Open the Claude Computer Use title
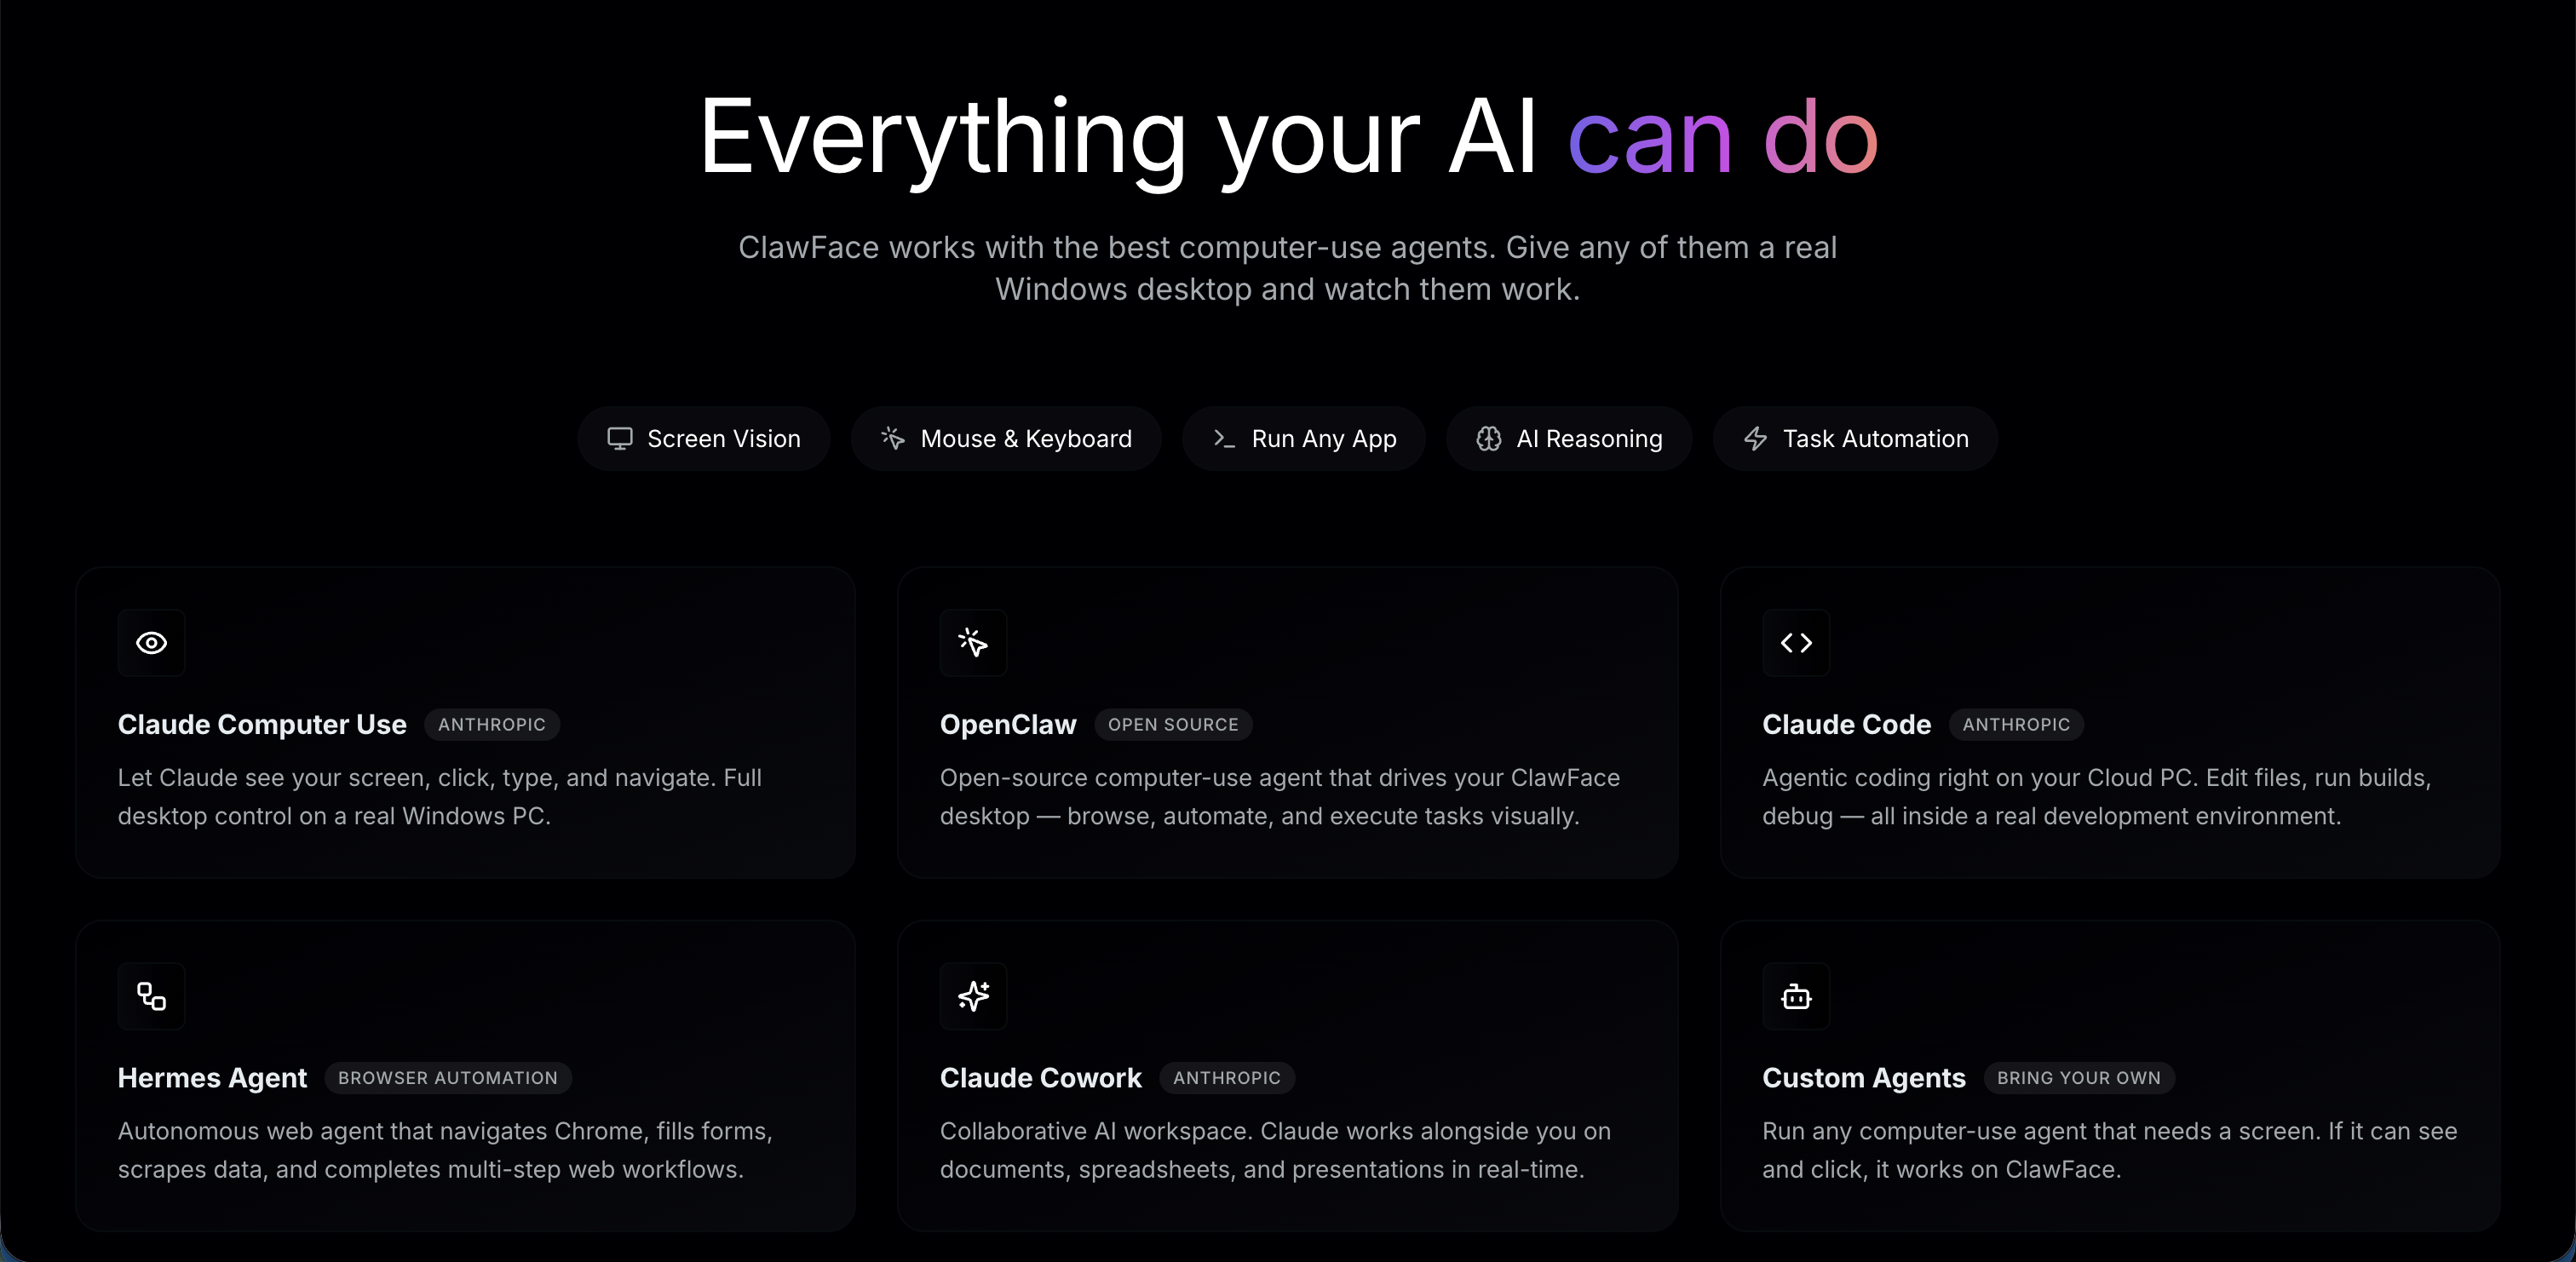The width and height of the screenshot is (2576, 1262). 262,724
